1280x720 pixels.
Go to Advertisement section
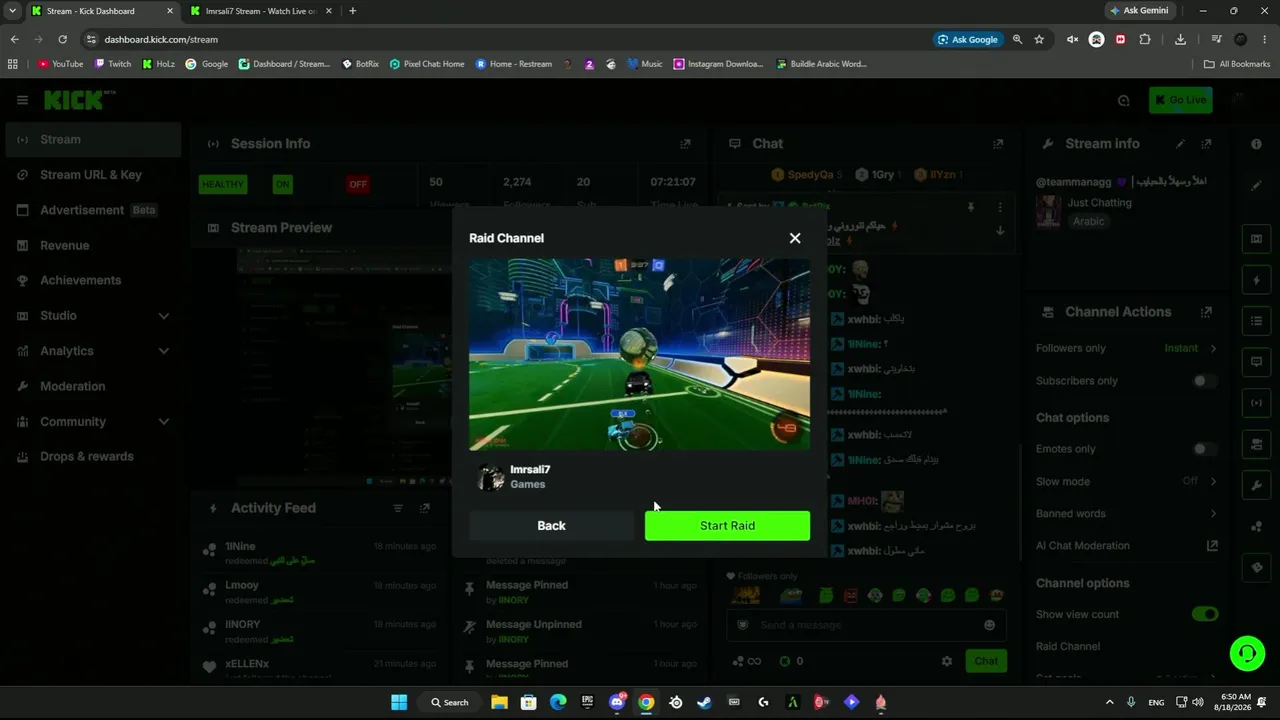tap(92, 210)
